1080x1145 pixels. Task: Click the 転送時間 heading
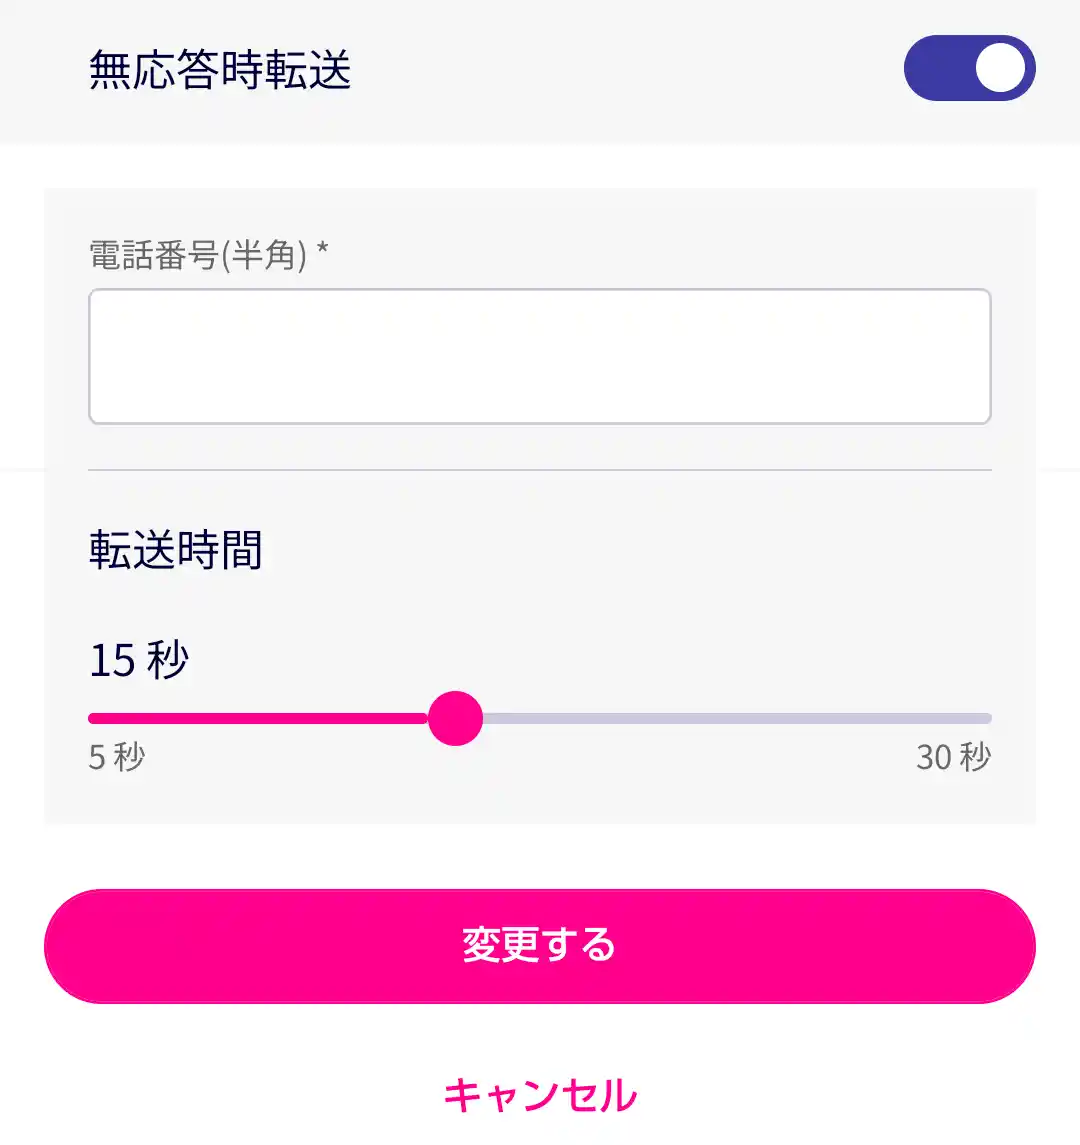[x=176, y=550]
